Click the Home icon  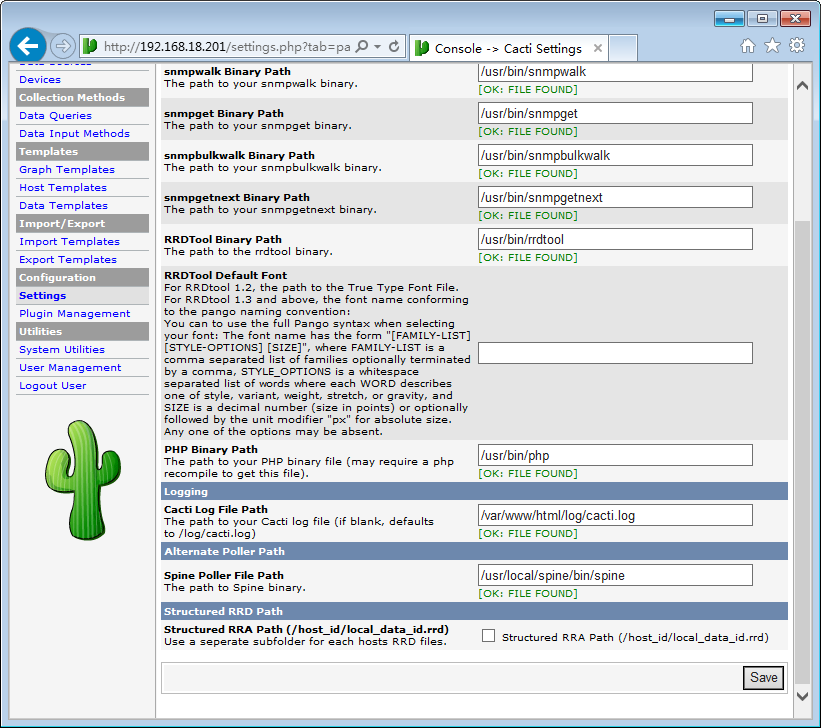click(x=748, y=46)
